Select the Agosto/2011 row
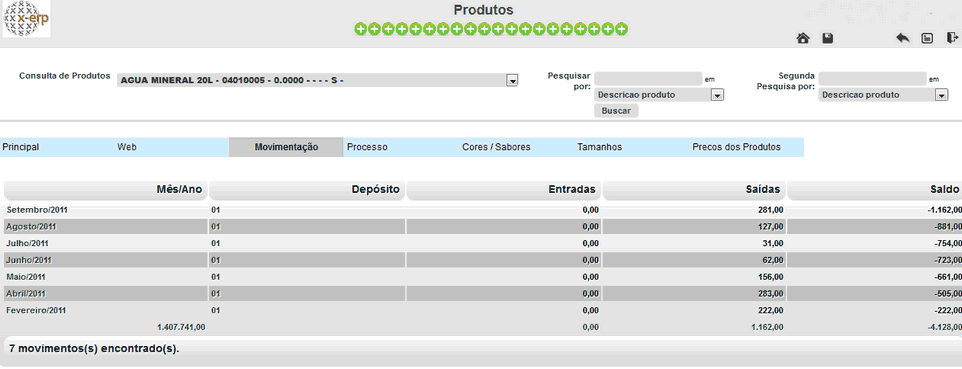Image resolution: width=962 pixels, height=369 pixels. [x=481, y=227]
